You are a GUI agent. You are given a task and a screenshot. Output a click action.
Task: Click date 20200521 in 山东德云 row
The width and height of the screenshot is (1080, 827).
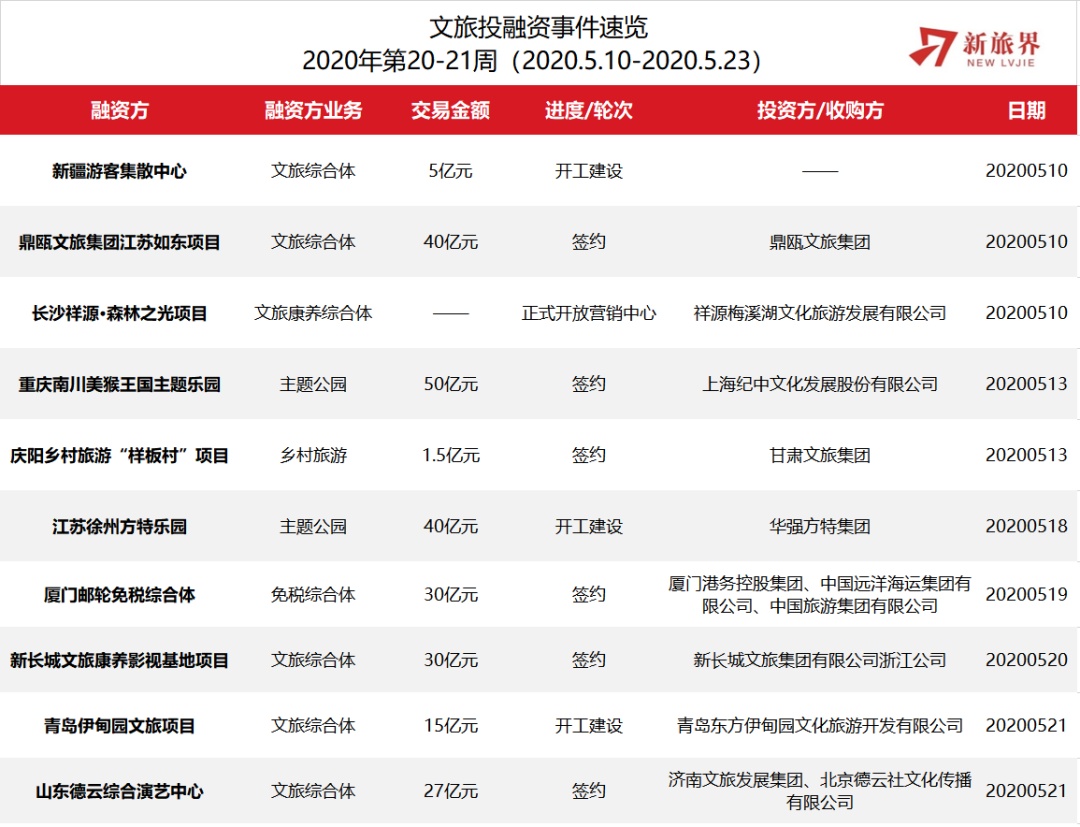[x=1026, y=791]
